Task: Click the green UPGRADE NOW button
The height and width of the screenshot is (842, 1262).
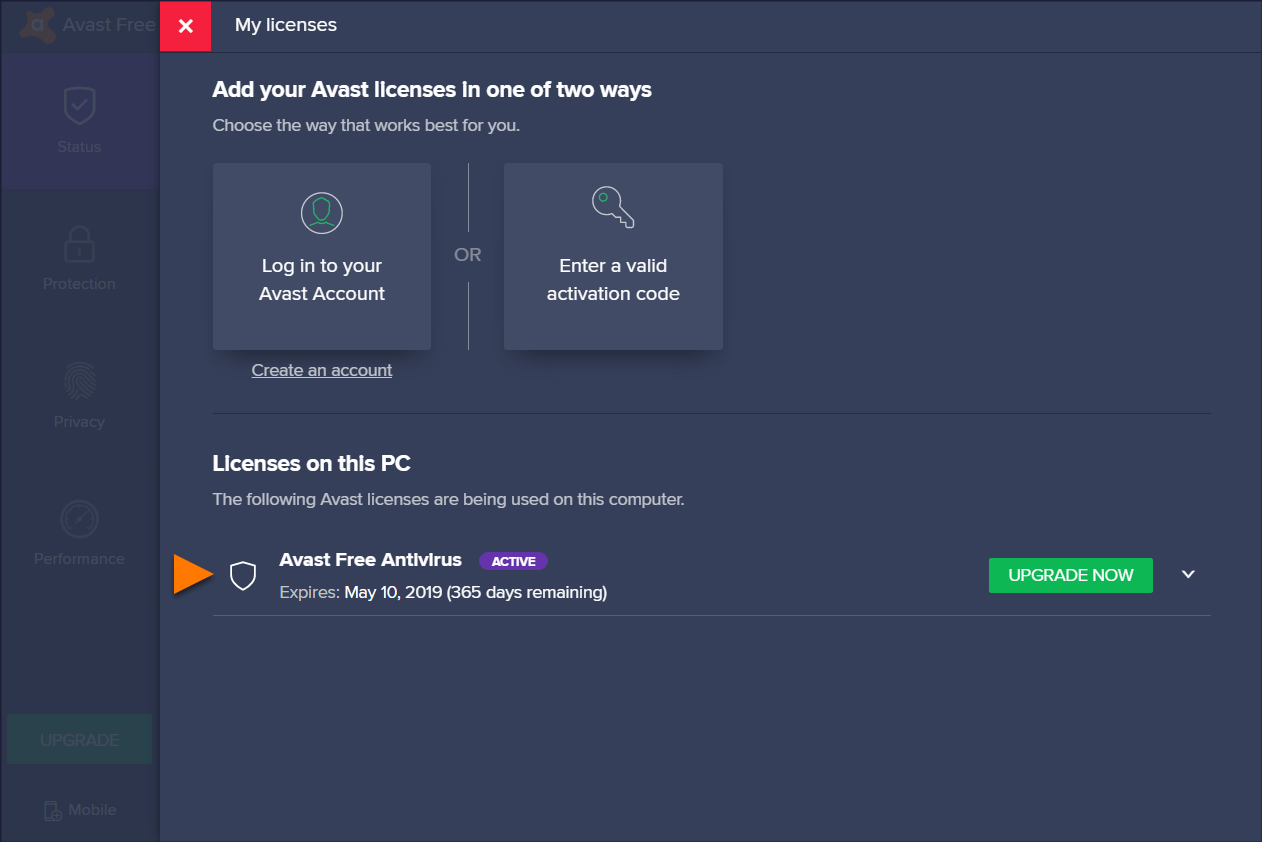Action: pos(1070,575)
